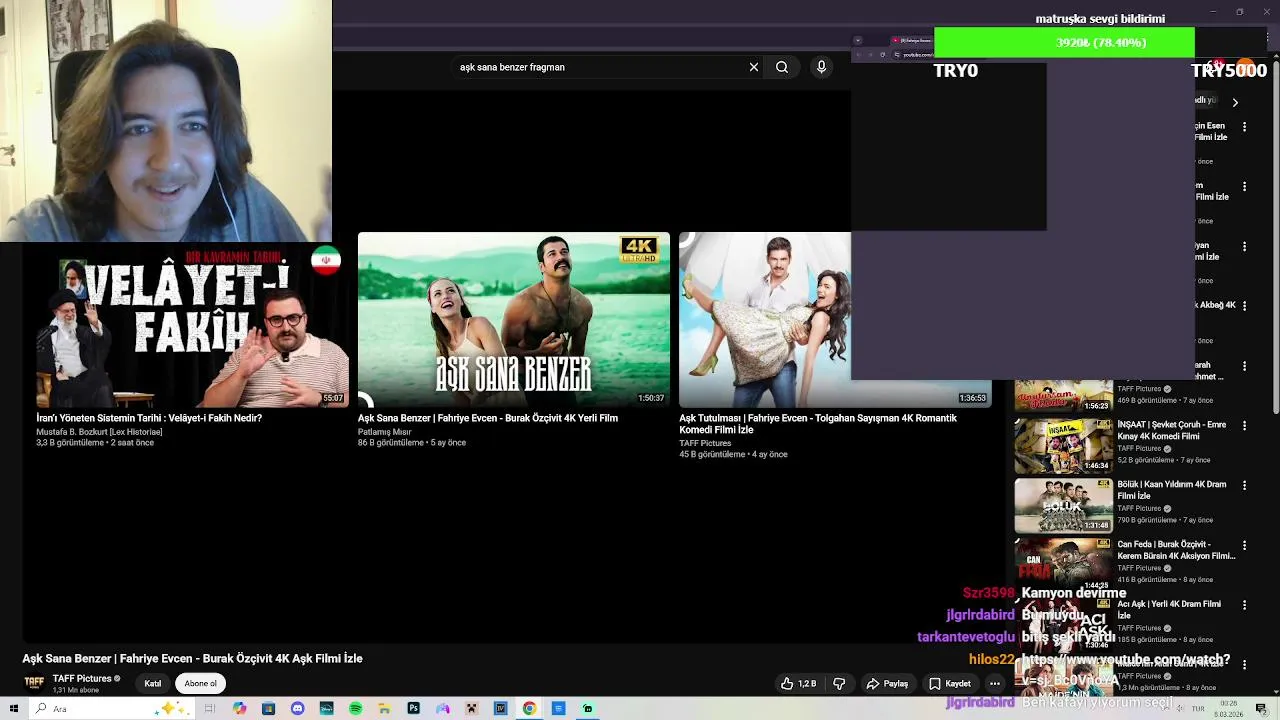Open Task View from the taskbar
The image size is (1280, 720).
(x=210, y=709)
